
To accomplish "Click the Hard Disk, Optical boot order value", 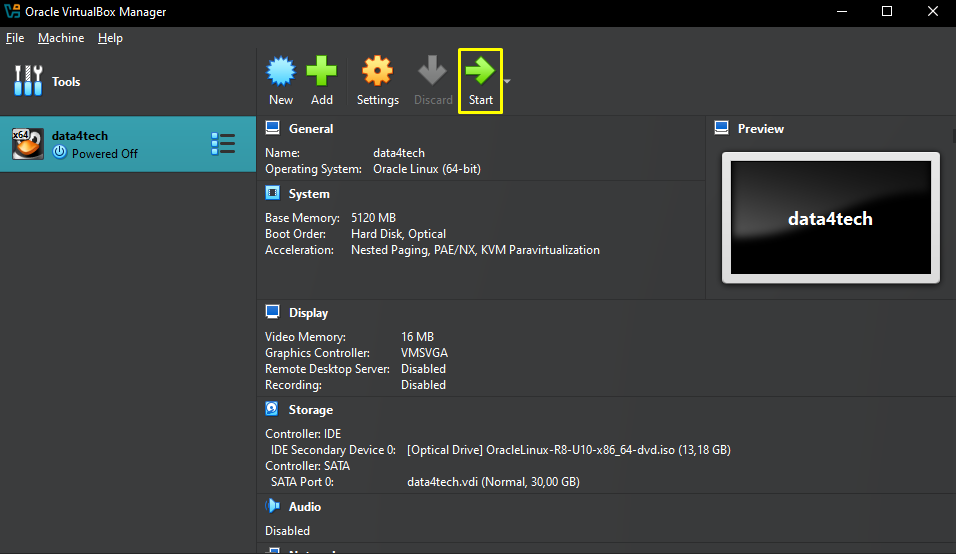I will [398, 234].
